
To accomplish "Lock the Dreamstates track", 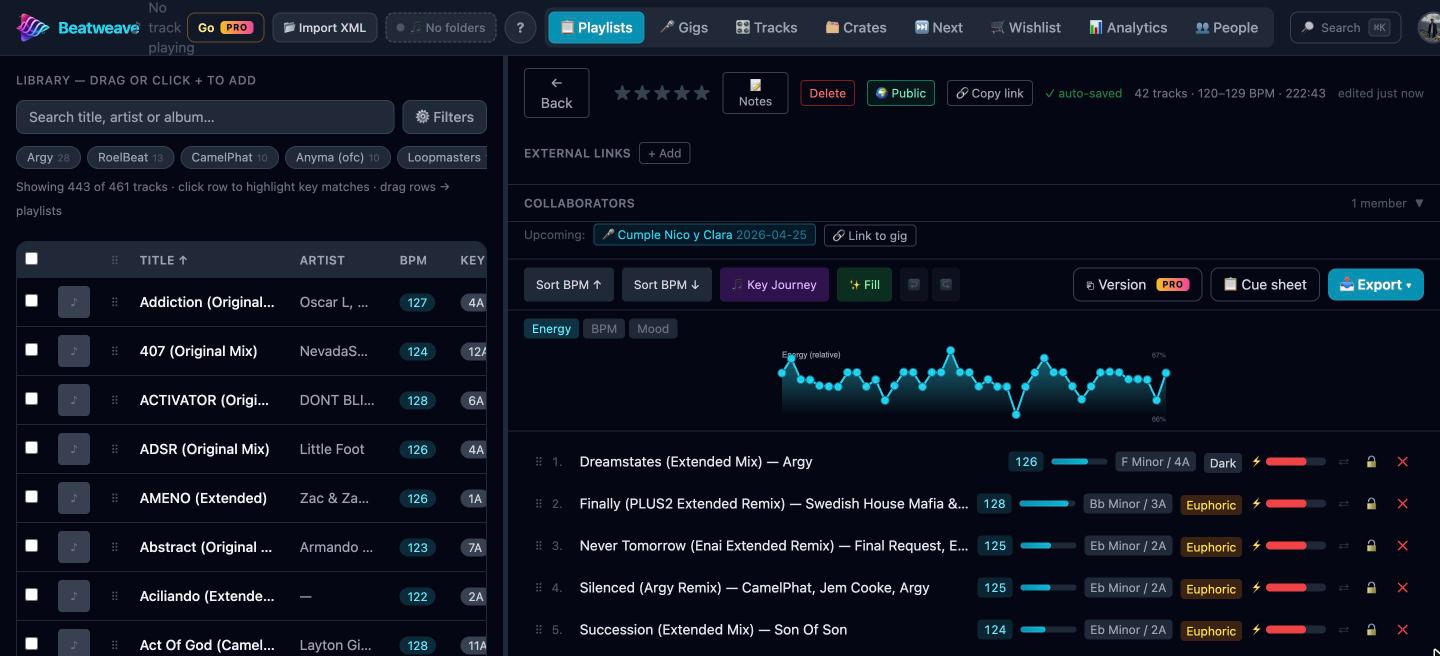I will coord(1371,462).
